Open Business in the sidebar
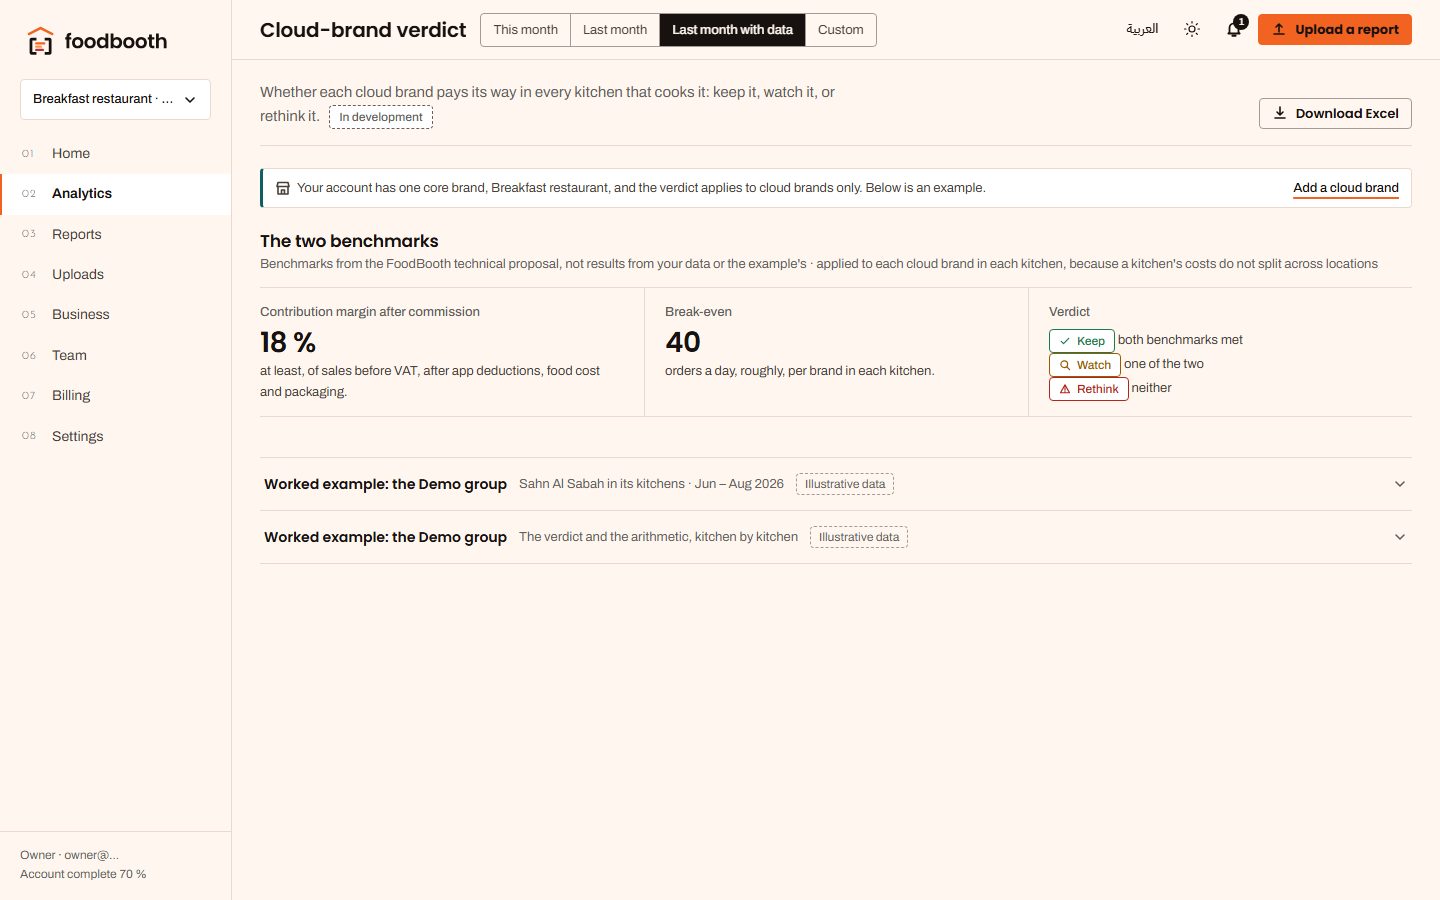Viewport: 1440px width, 900px height. tap(115, 314)
